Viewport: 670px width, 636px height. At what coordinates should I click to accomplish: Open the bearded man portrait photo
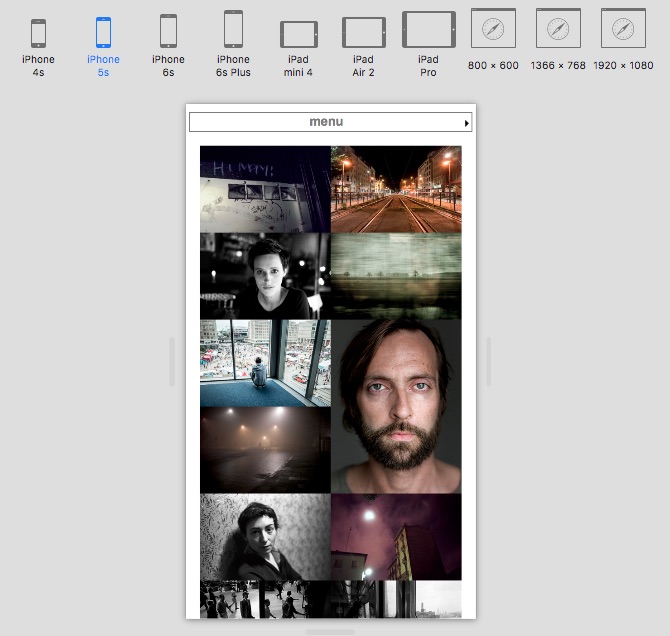tap(396, 406)
